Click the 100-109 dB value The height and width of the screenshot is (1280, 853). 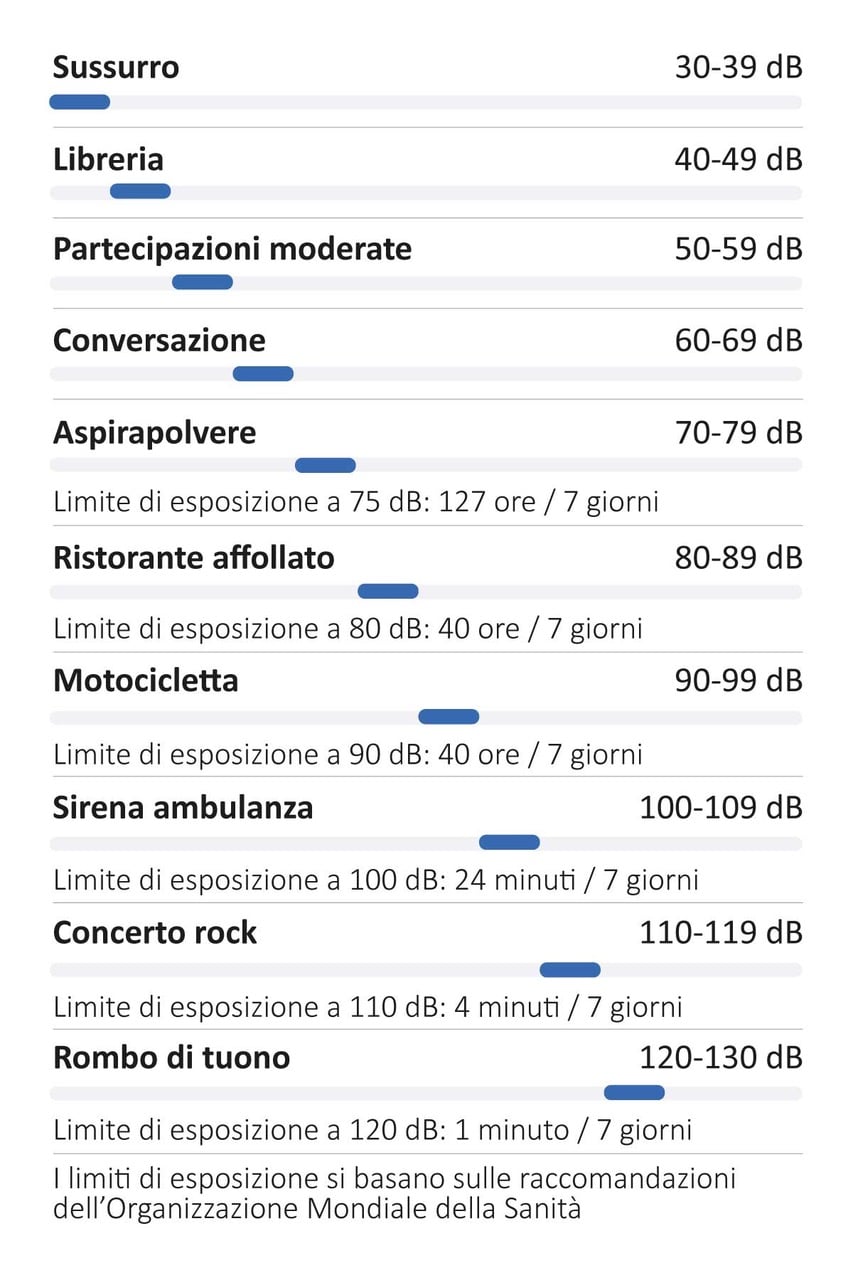point(721,806)
